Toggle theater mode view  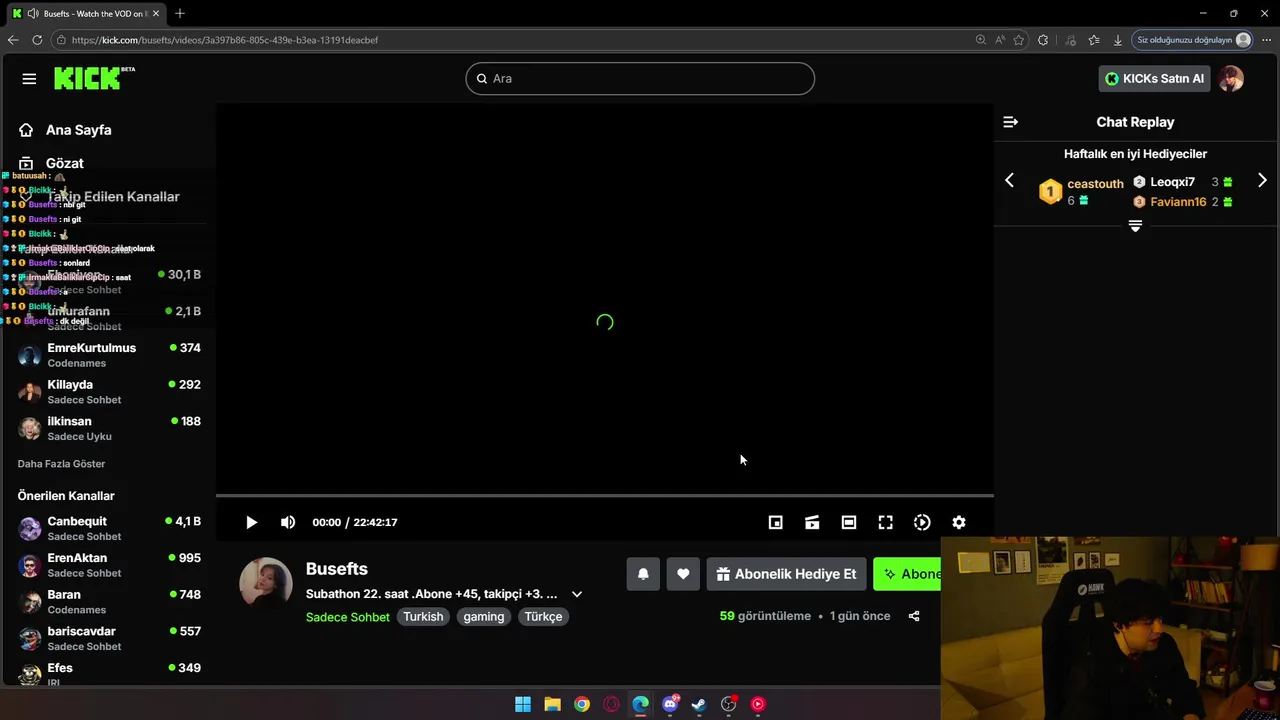point(849,522)
